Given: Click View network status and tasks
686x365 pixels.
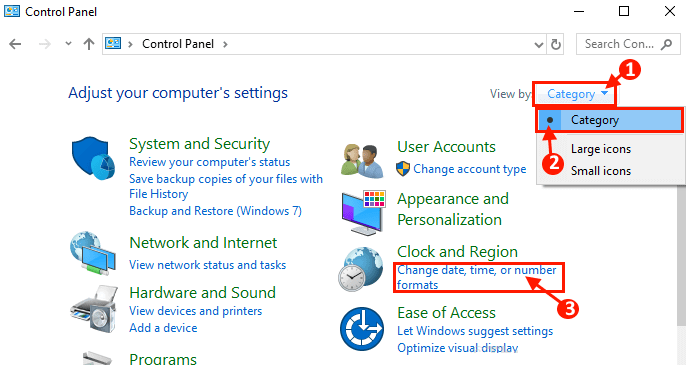Looking at the screenshot, I should point(207,265).
